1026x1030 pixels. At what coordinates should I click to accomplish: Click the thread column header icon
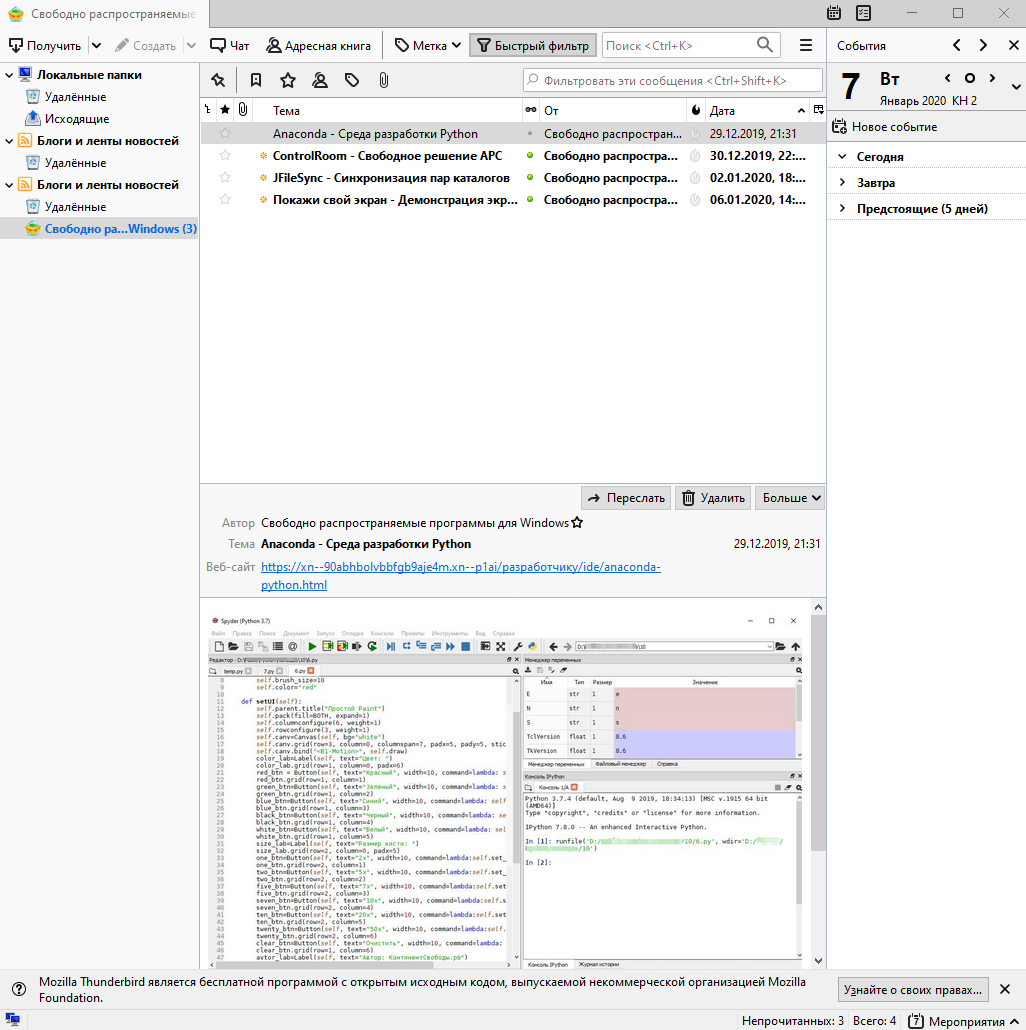coord(208,110)
